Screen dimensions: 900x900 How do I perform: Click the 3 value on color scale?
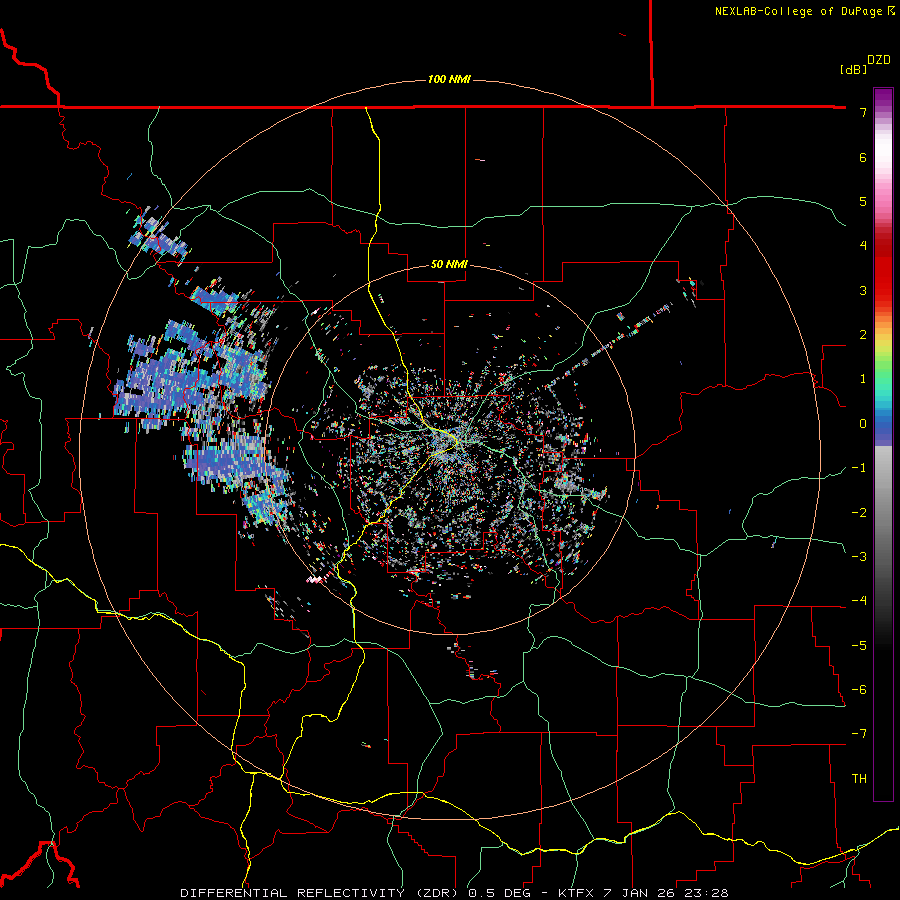[x=863, y=290]
